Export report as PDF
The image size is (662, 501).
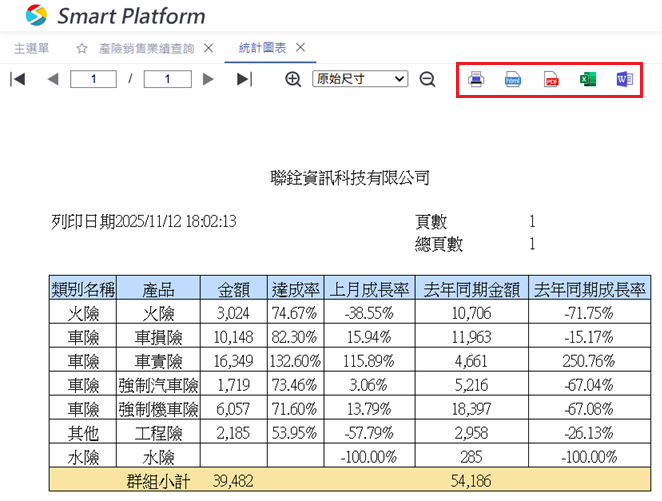click(550, 80)
